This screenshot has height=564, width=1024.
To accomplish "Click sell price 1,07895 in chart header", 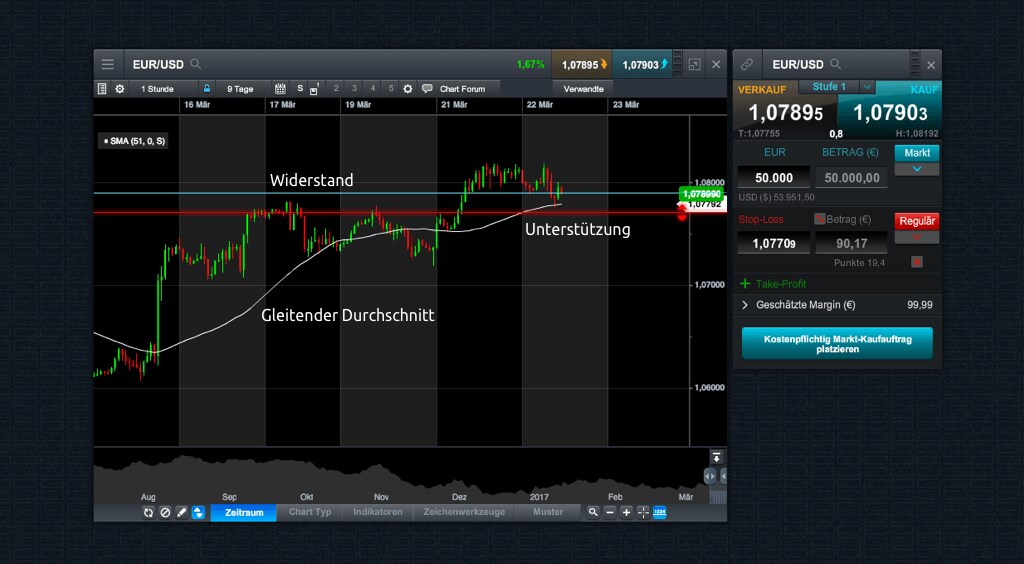I will coord(582,65).
